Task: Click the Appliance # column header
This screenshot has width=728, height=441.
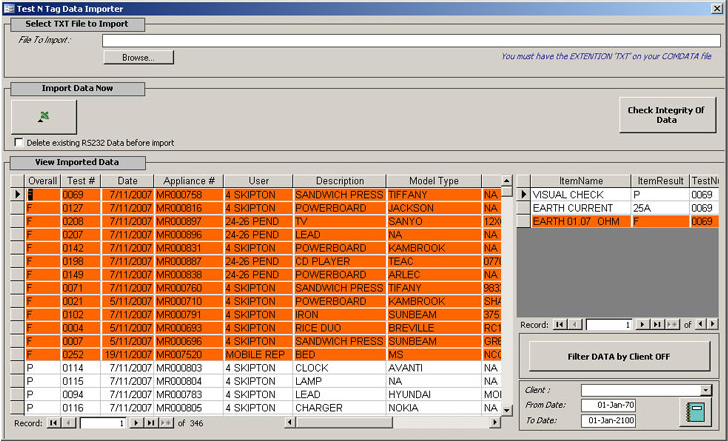Action: pos(189,181)
